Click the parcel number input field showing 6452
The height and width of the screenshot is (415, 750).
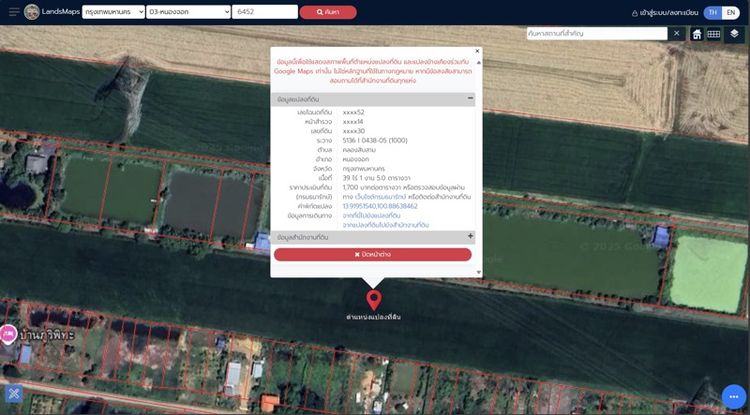pos(264,12)
